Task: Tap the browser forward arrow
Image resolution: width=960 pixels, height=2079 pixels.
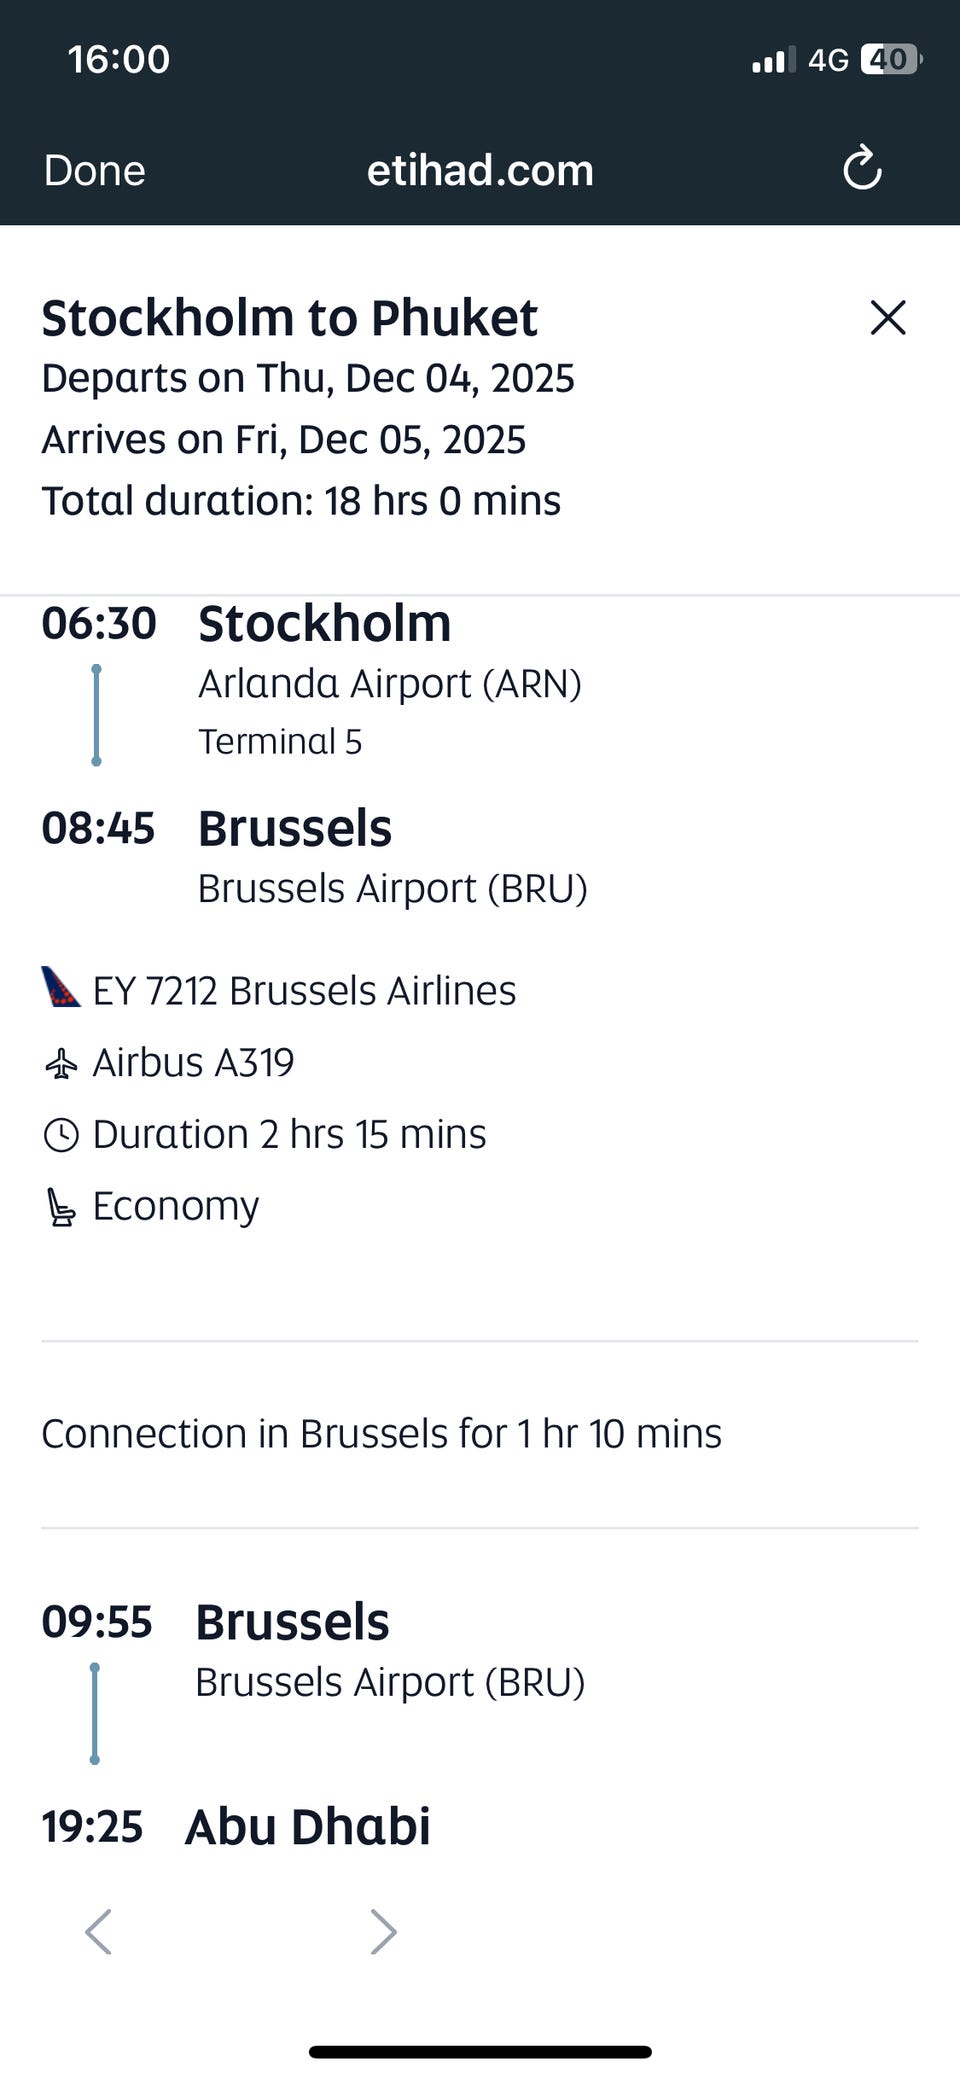Action: coord(383,1931)
